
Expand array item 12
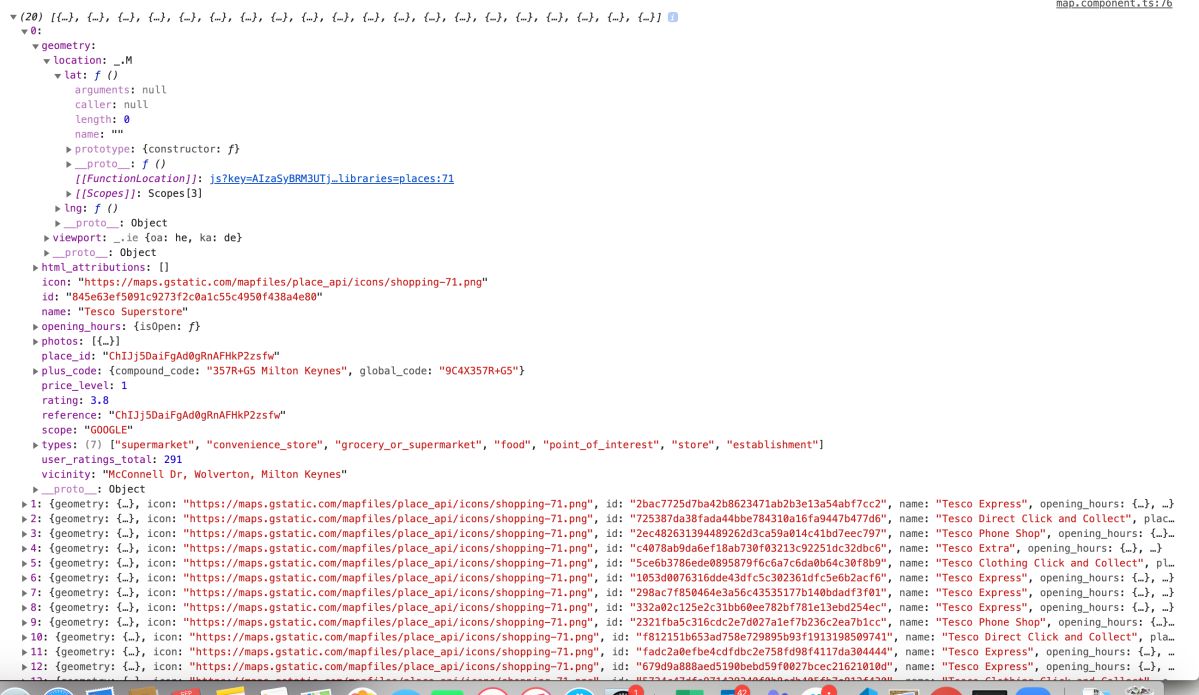(24, 667)
